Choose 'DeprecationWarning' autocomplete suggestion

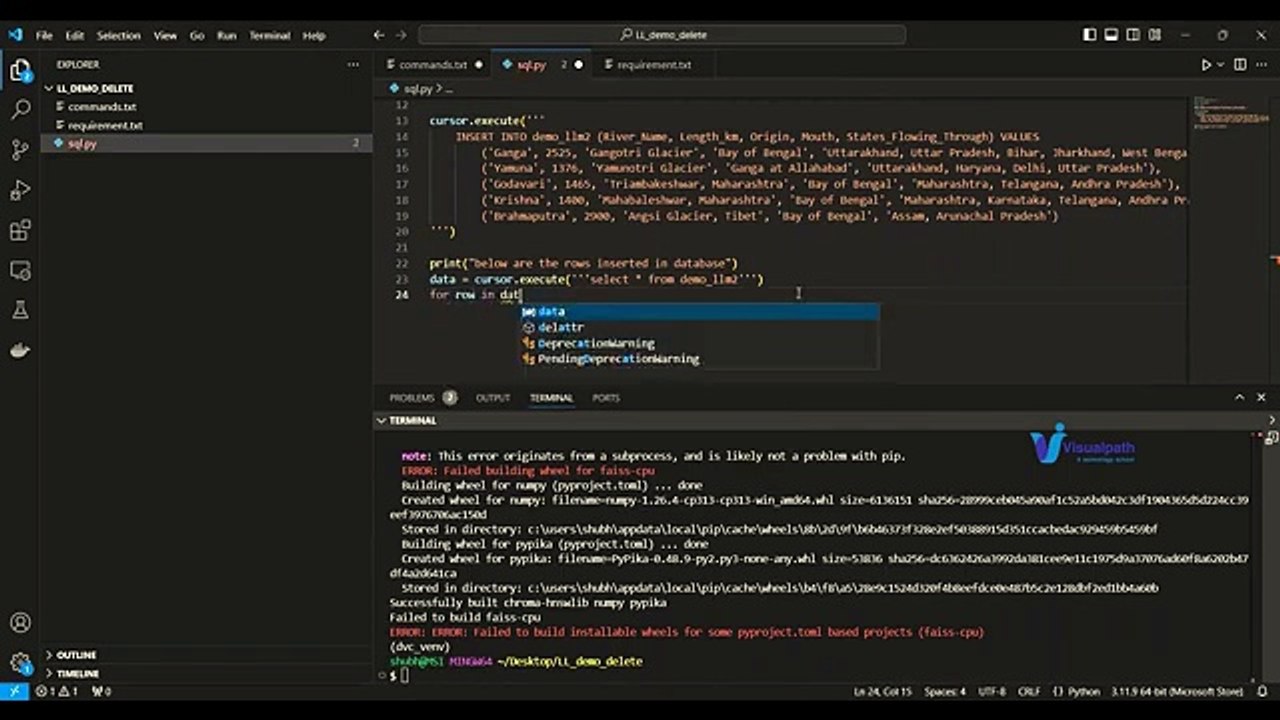699,344
